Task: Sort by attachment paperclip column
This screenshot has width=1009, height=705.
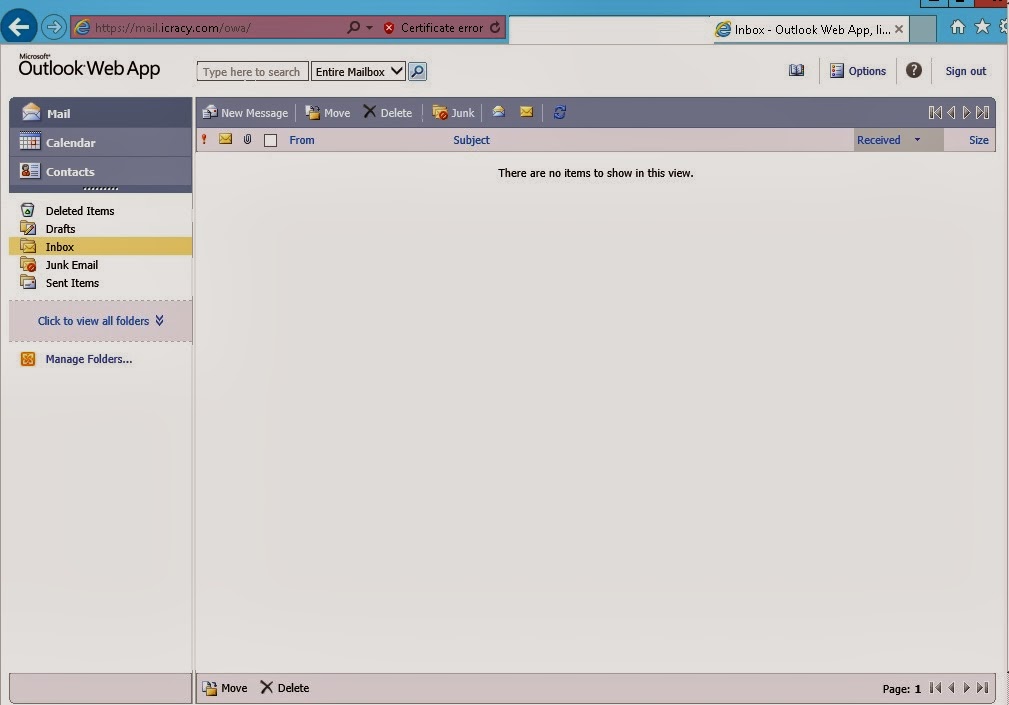Action: 247,139
